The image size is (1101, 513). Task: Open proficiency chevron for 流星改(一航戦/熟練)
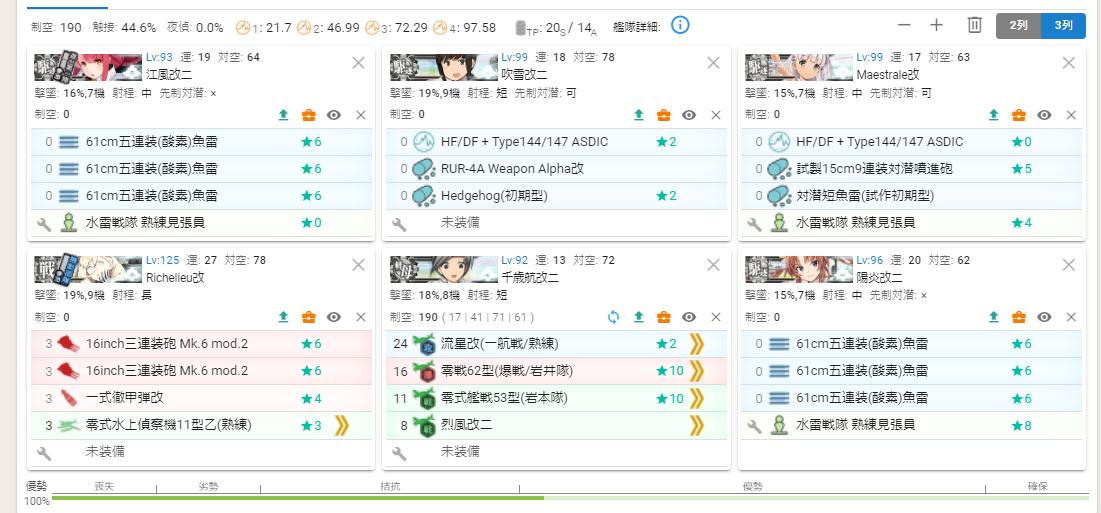click(x=696, y=344)
